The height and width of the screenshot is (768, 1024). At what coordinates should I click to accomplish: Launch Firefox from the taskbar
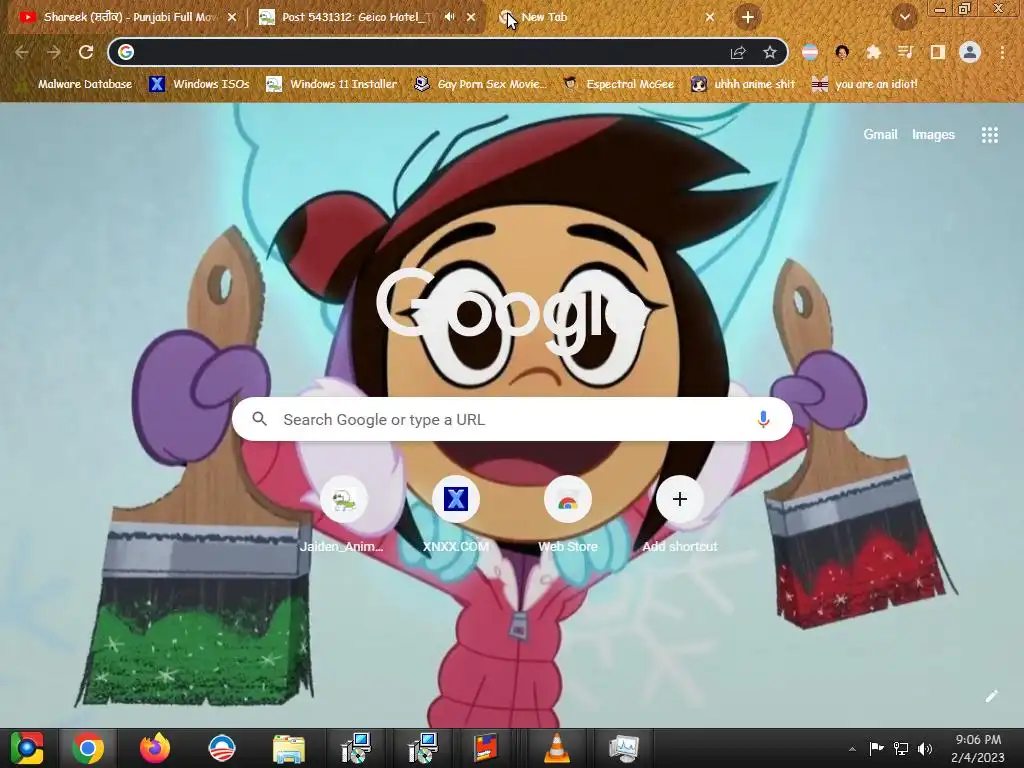155,748
